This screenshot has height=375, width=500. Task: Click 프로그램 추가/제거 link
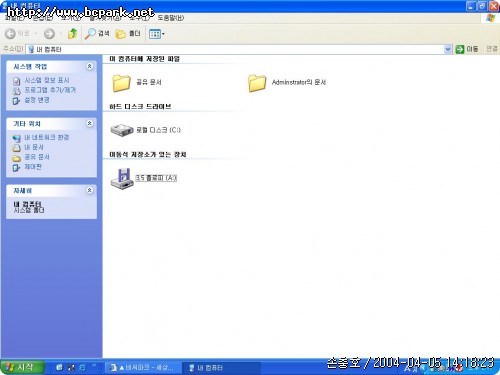50,90
